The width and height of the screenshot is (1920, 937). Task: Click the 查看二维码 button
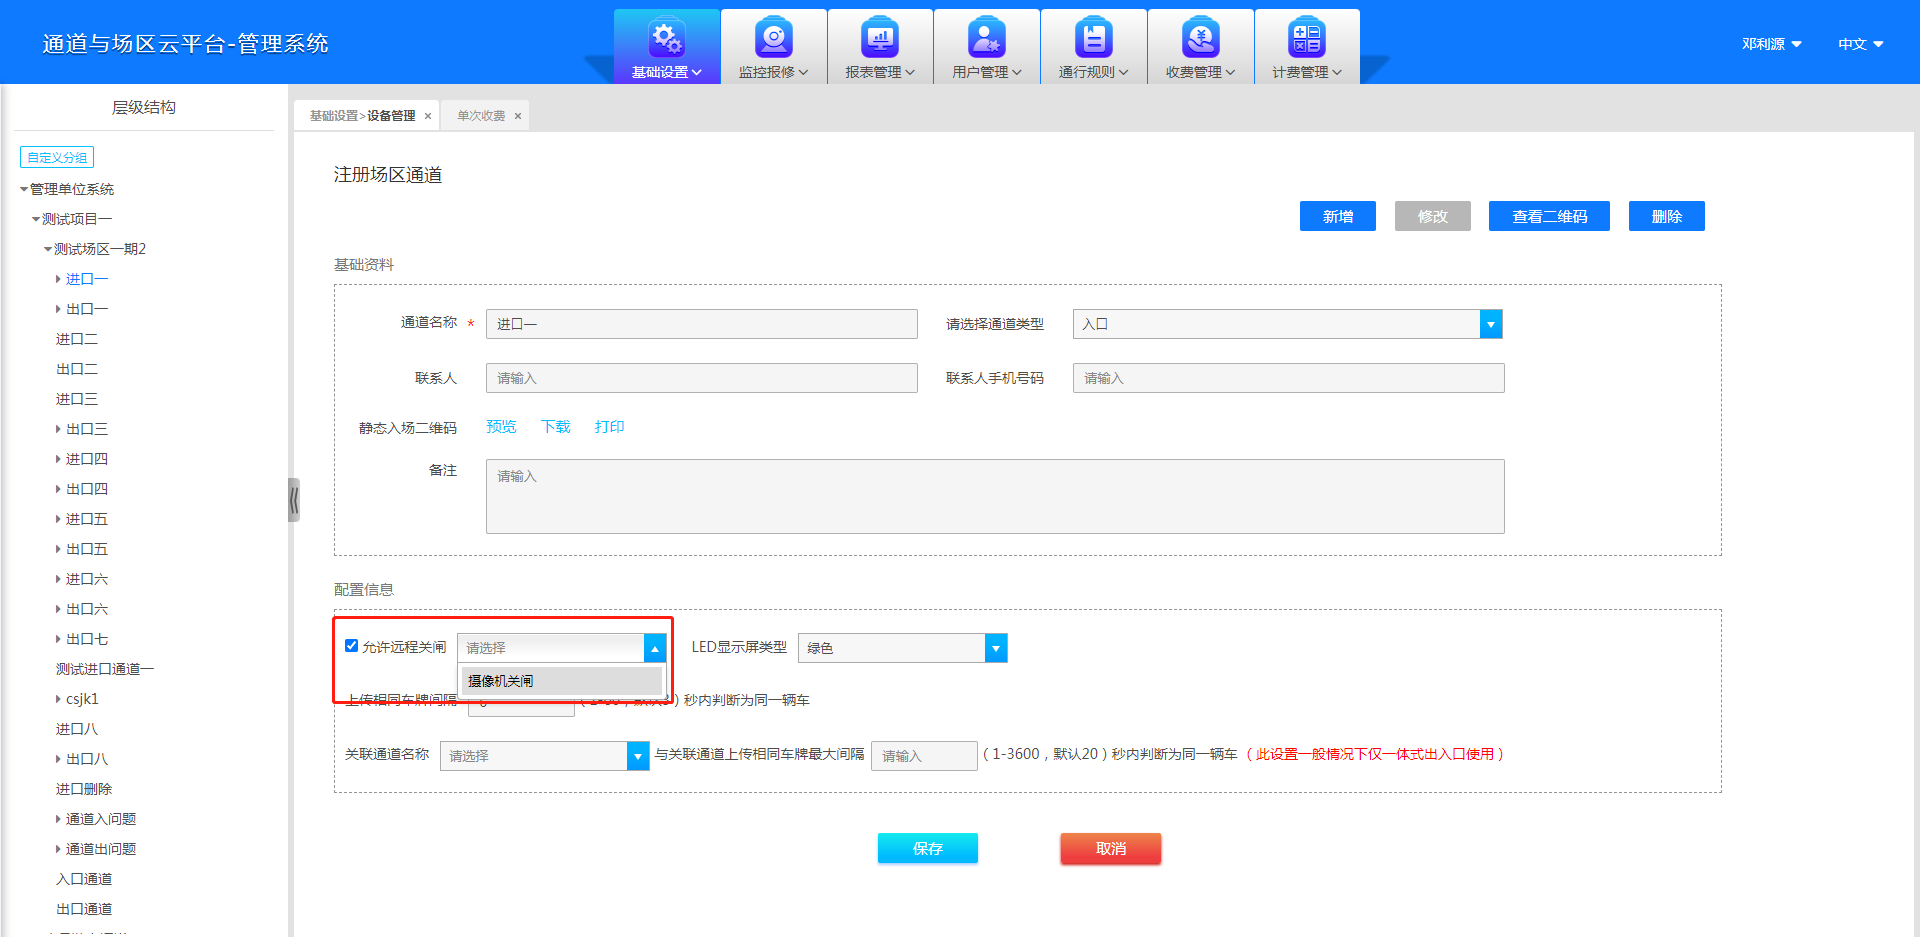(1548, 216)
